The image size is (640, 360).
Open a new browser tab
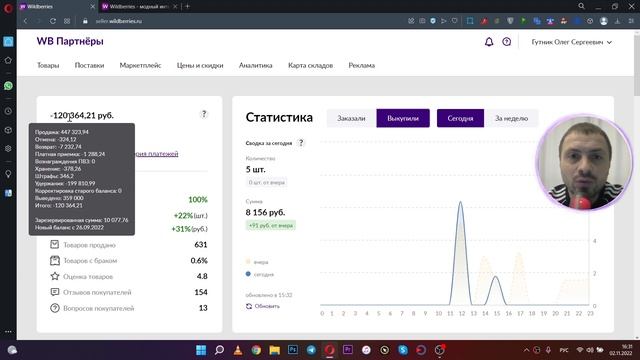[x=187, y=6]
